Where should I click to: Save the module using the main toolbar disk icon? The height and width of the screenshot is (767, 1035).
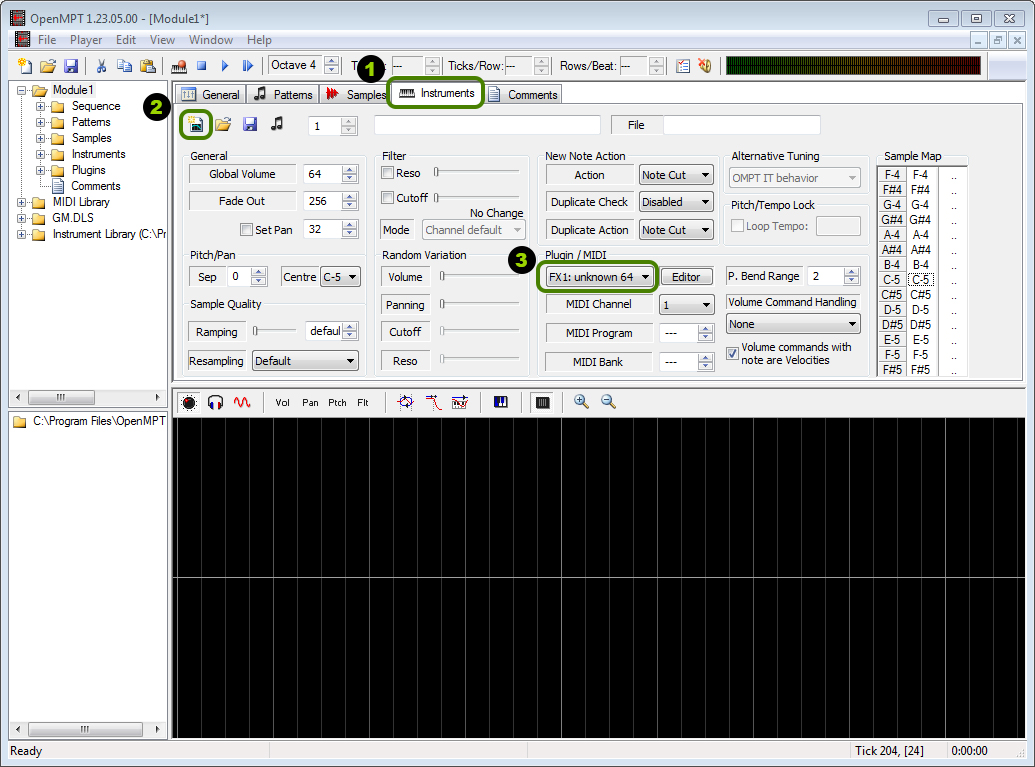[x=71, y=66]
